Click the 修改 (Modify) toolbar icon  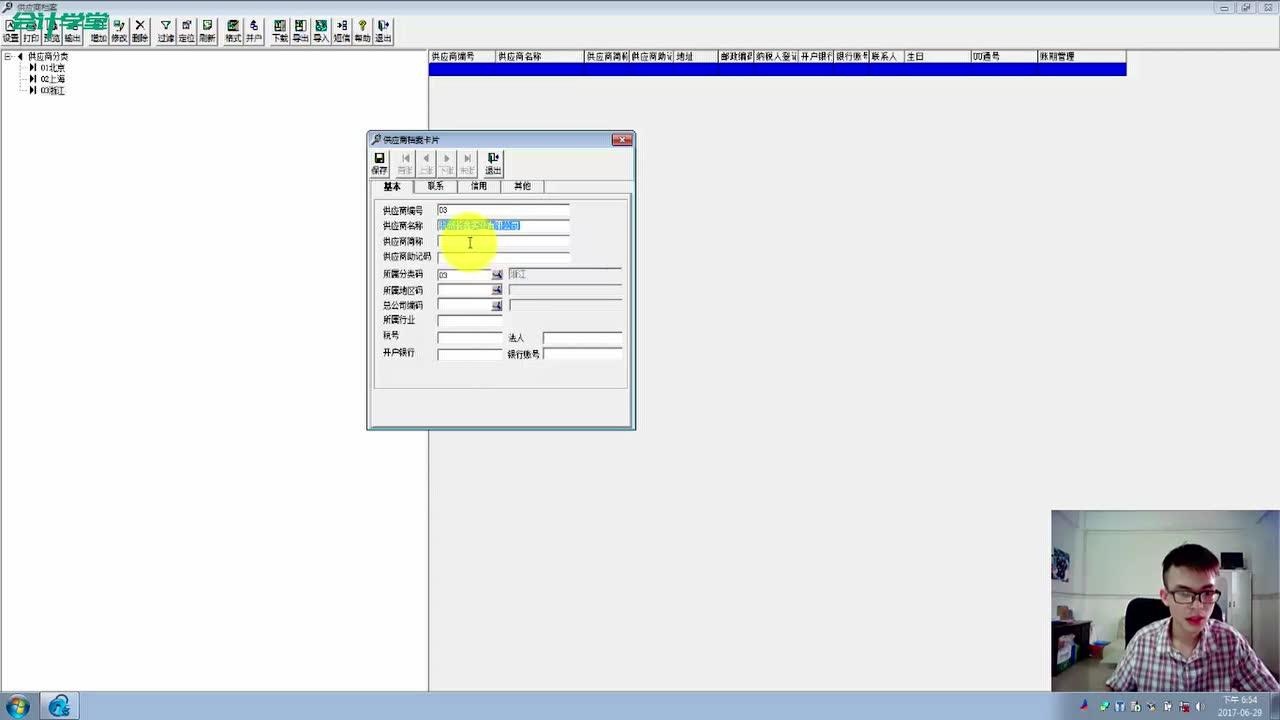(x=119, y=31)
